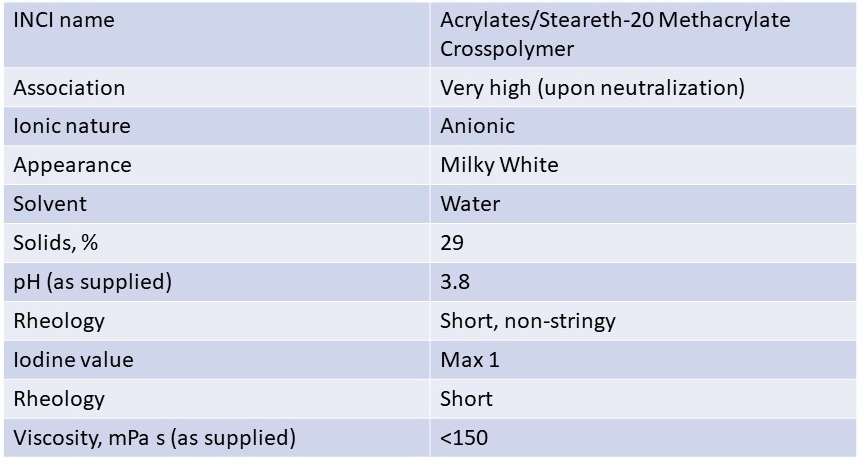Select the solids value "29"

(x=452, y=243)
